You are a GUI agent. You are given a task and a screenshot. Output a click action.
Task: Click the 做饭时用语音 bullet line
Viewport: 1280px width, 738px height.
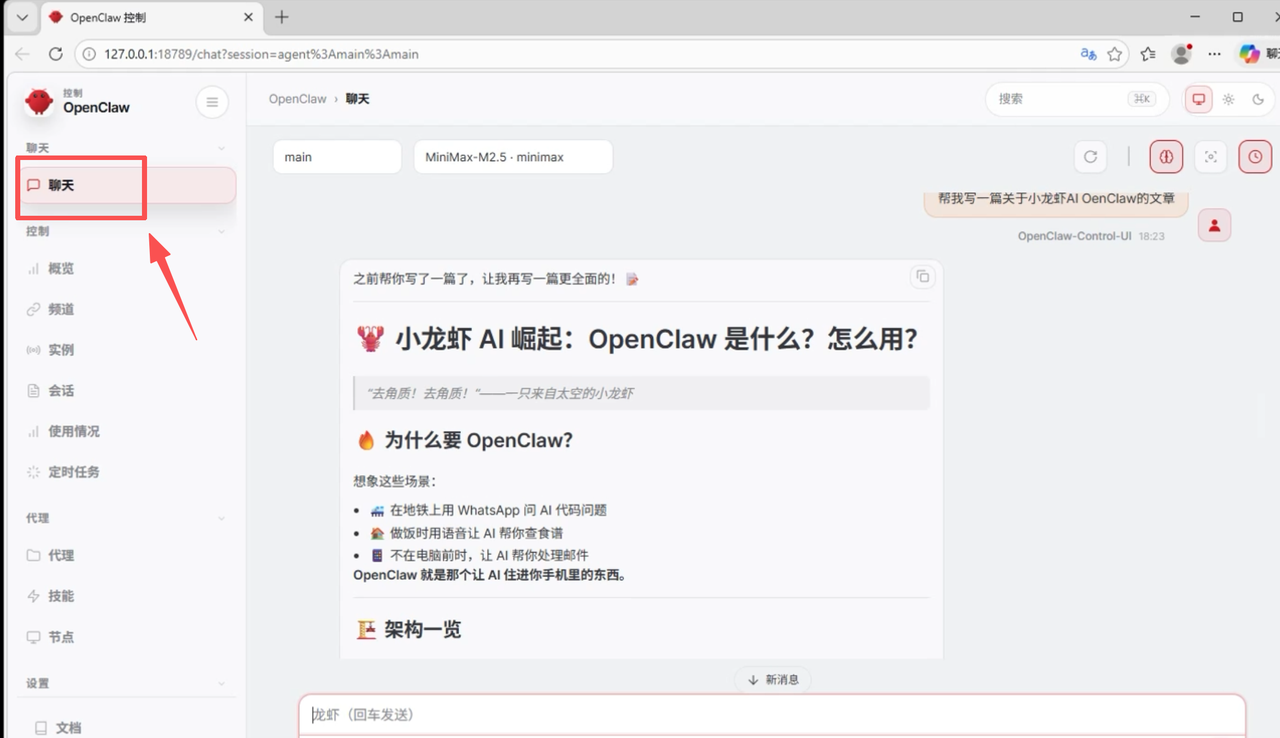[x=466, y=533]
